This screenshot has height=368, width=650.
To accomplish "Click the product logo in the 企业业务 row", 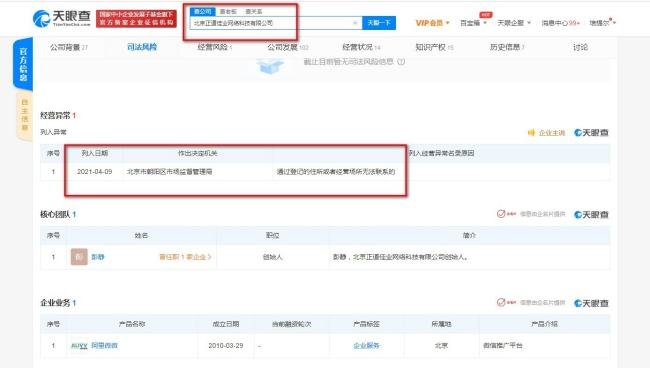I will [x=79, y=346].
